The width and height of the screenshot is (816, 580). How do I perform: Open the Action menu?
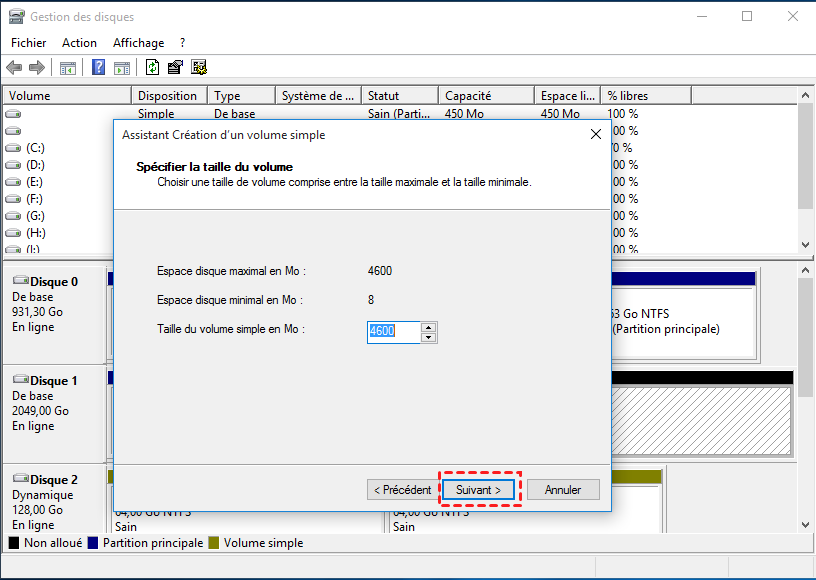coord(79,43)
